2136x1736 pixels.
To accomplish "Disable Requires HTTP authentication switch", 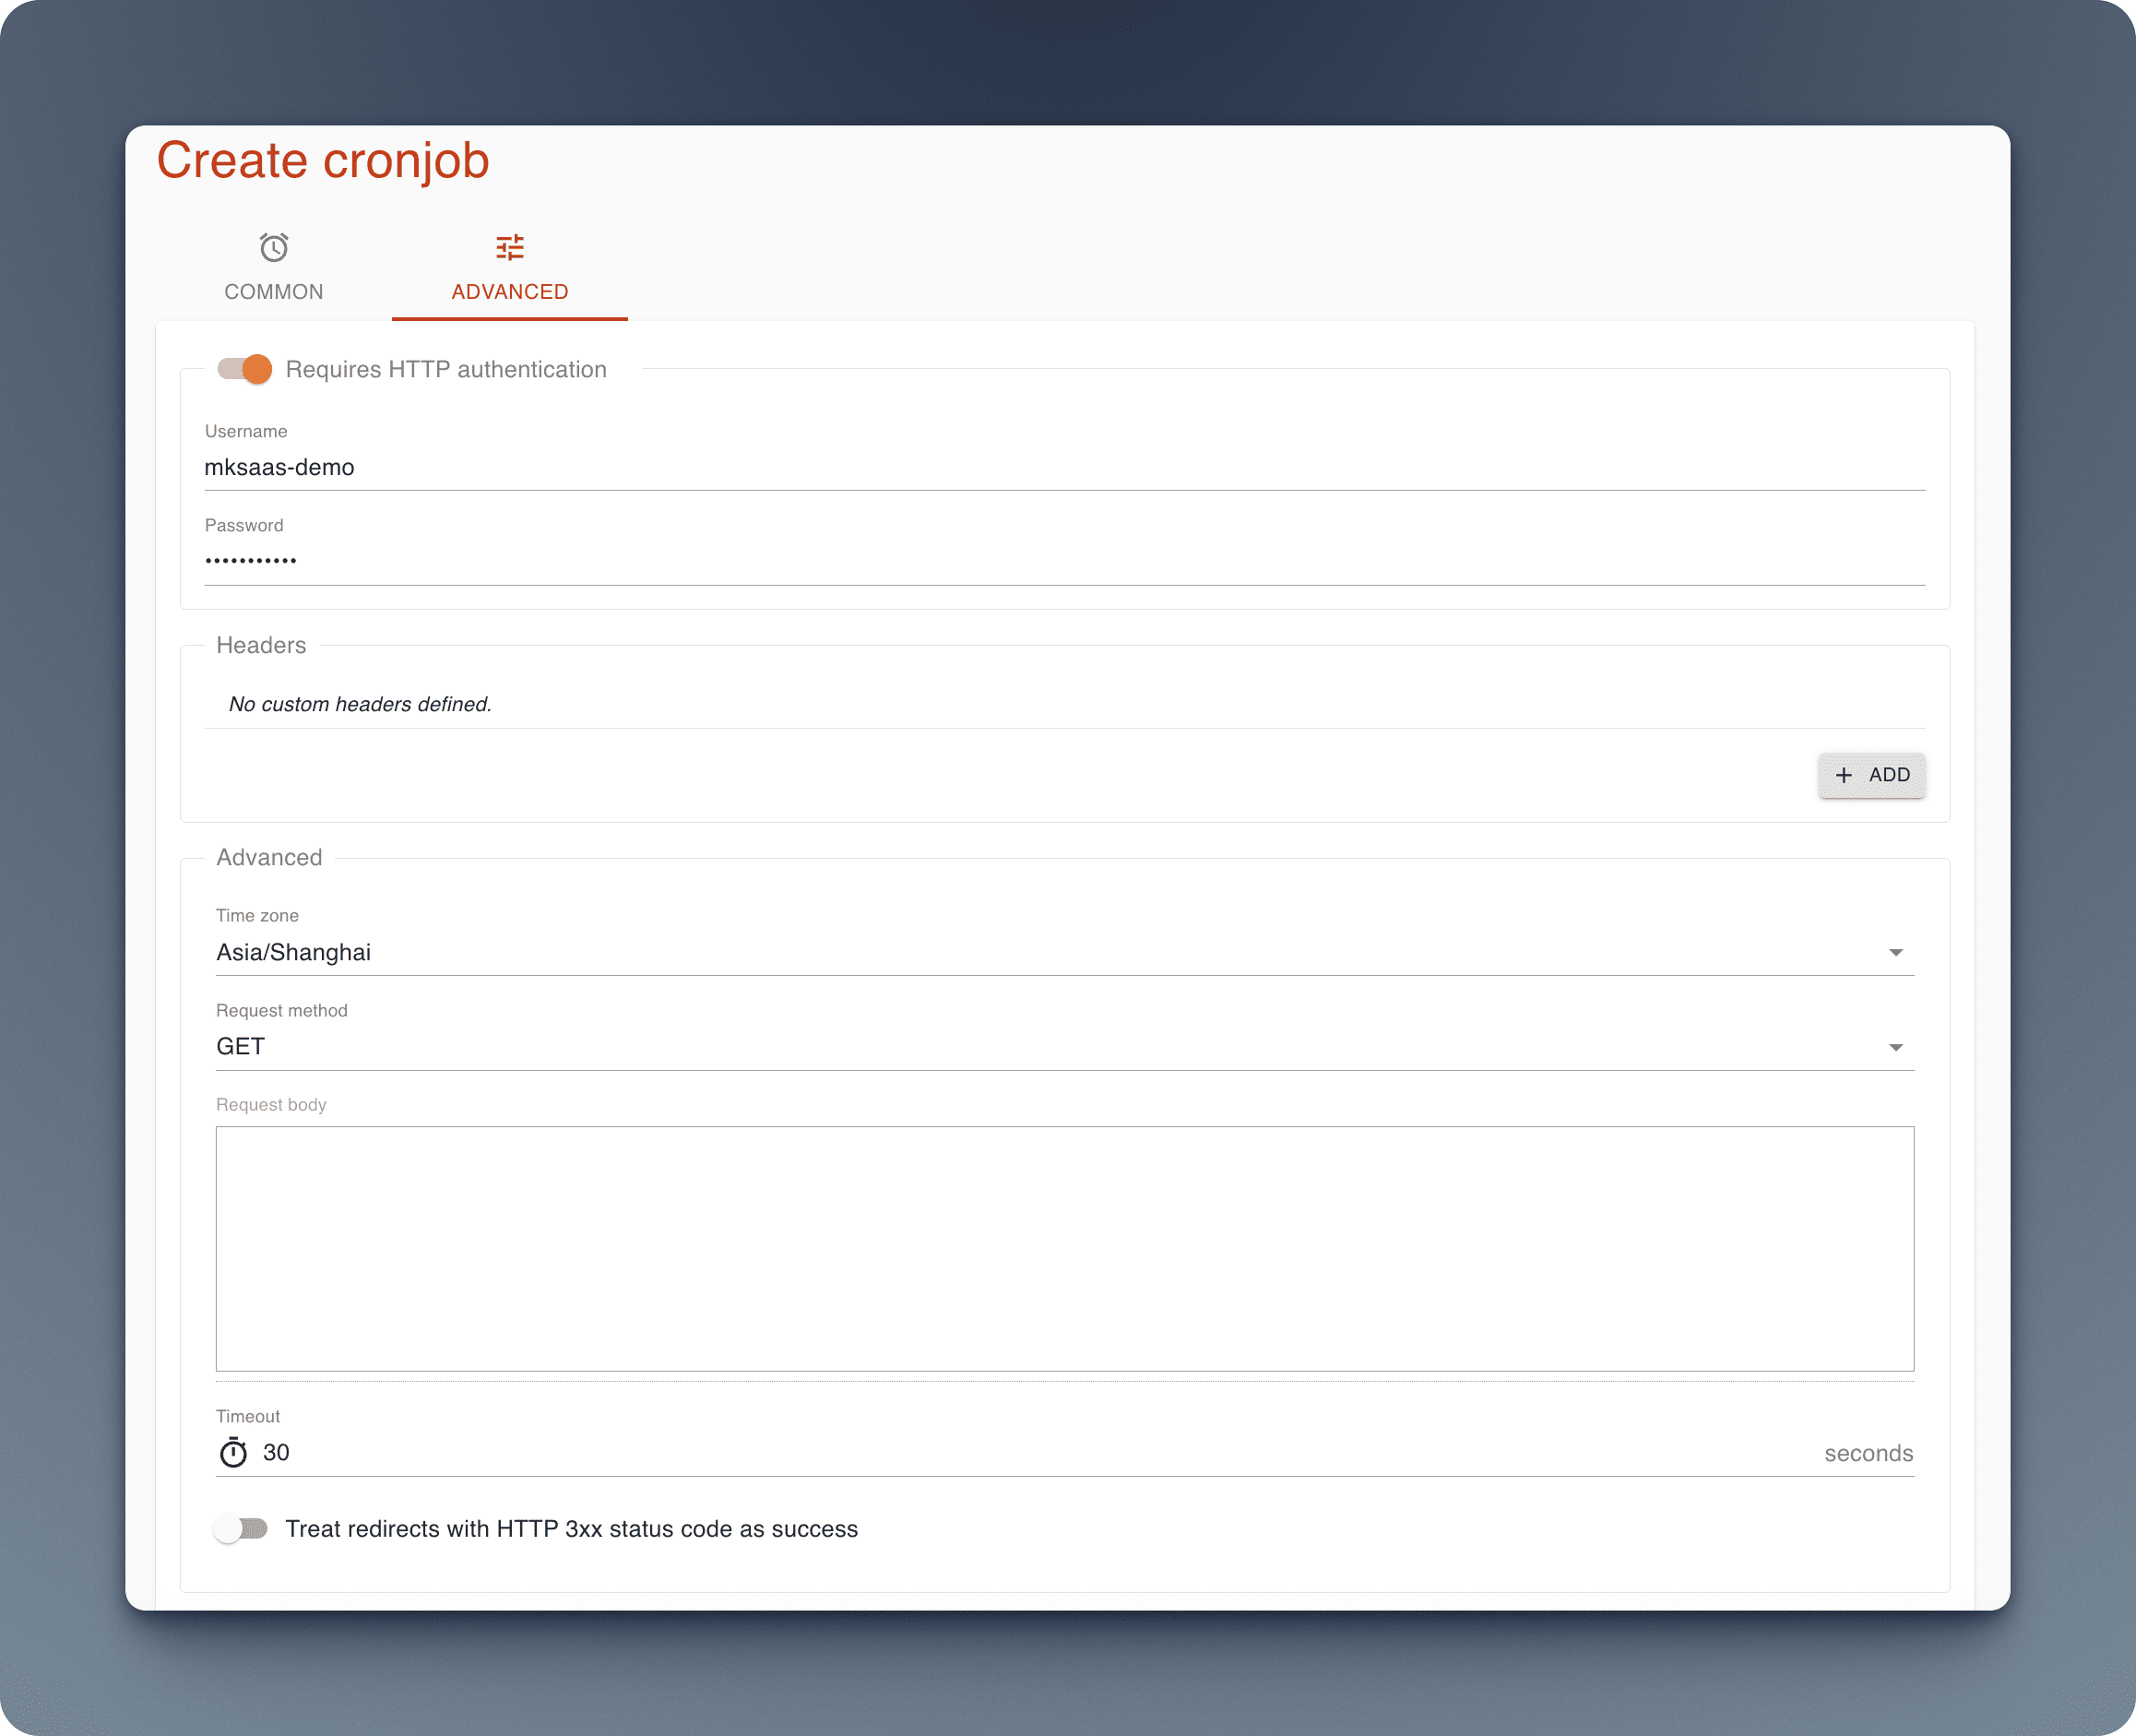I will tap(245, 369).
